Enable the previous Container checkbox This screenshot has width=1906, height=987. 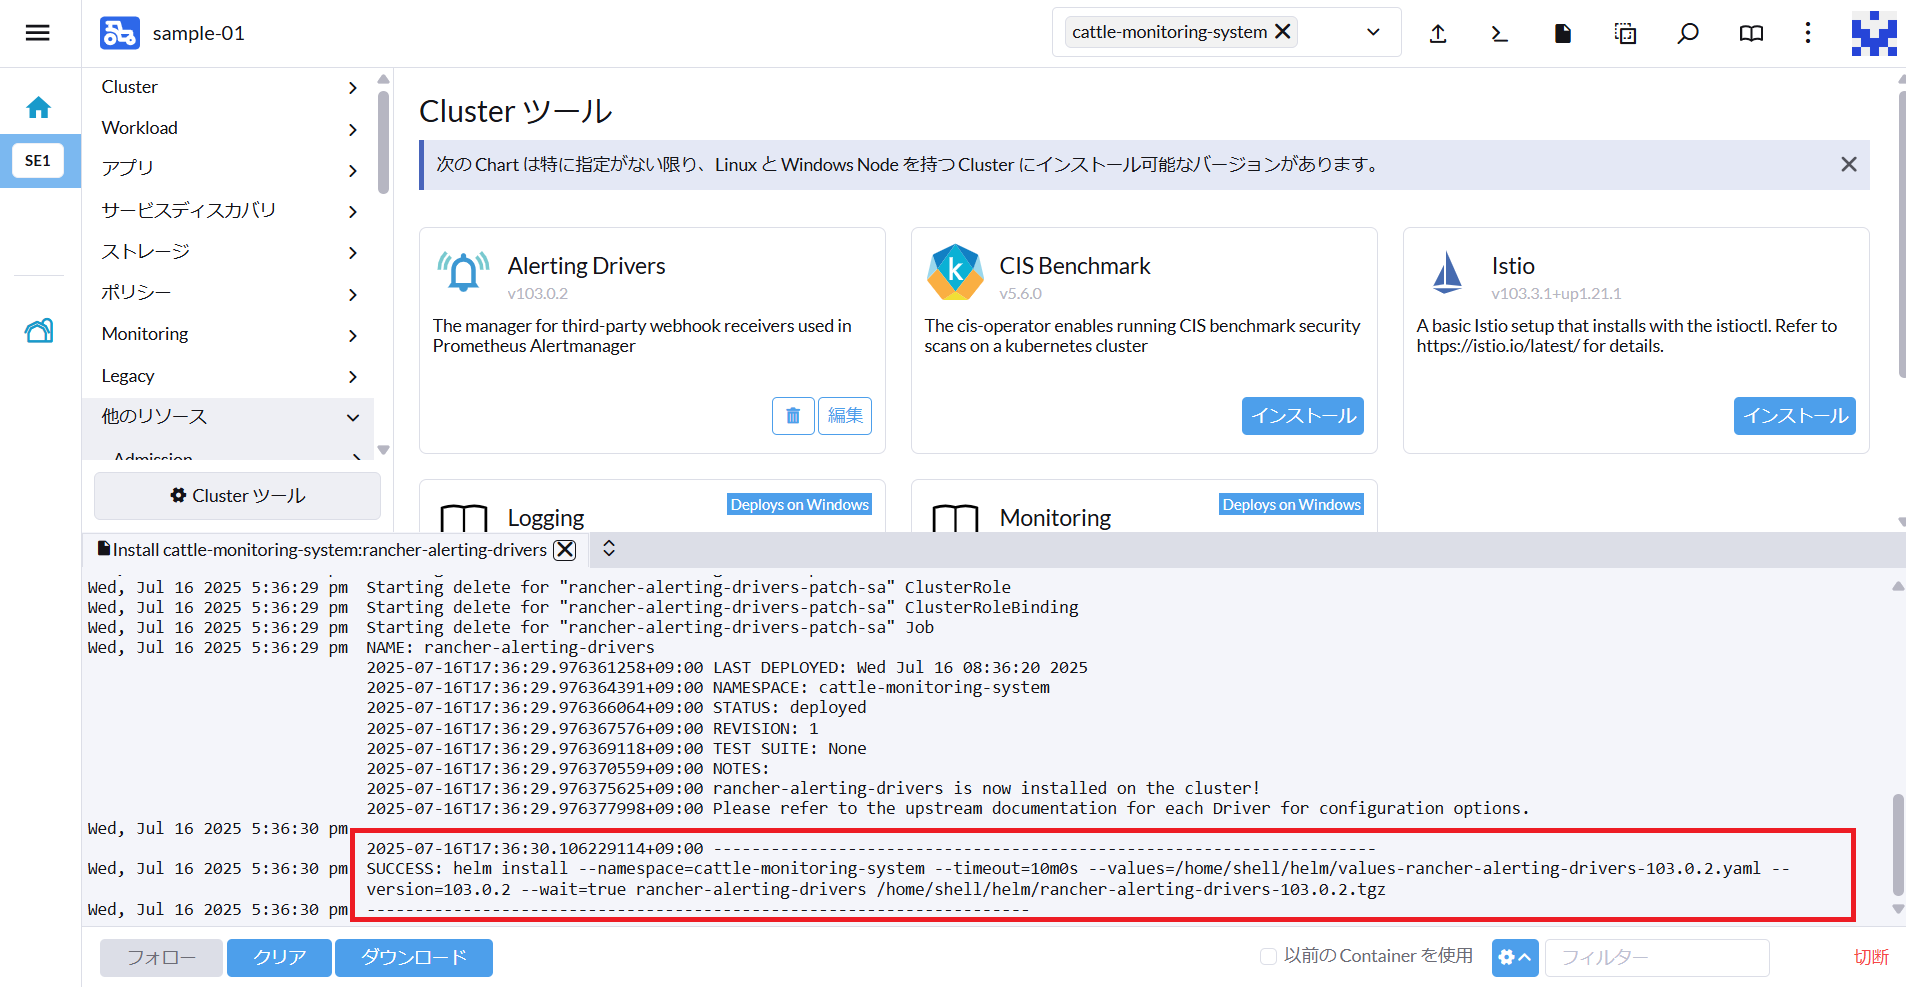coord(1268,956)
